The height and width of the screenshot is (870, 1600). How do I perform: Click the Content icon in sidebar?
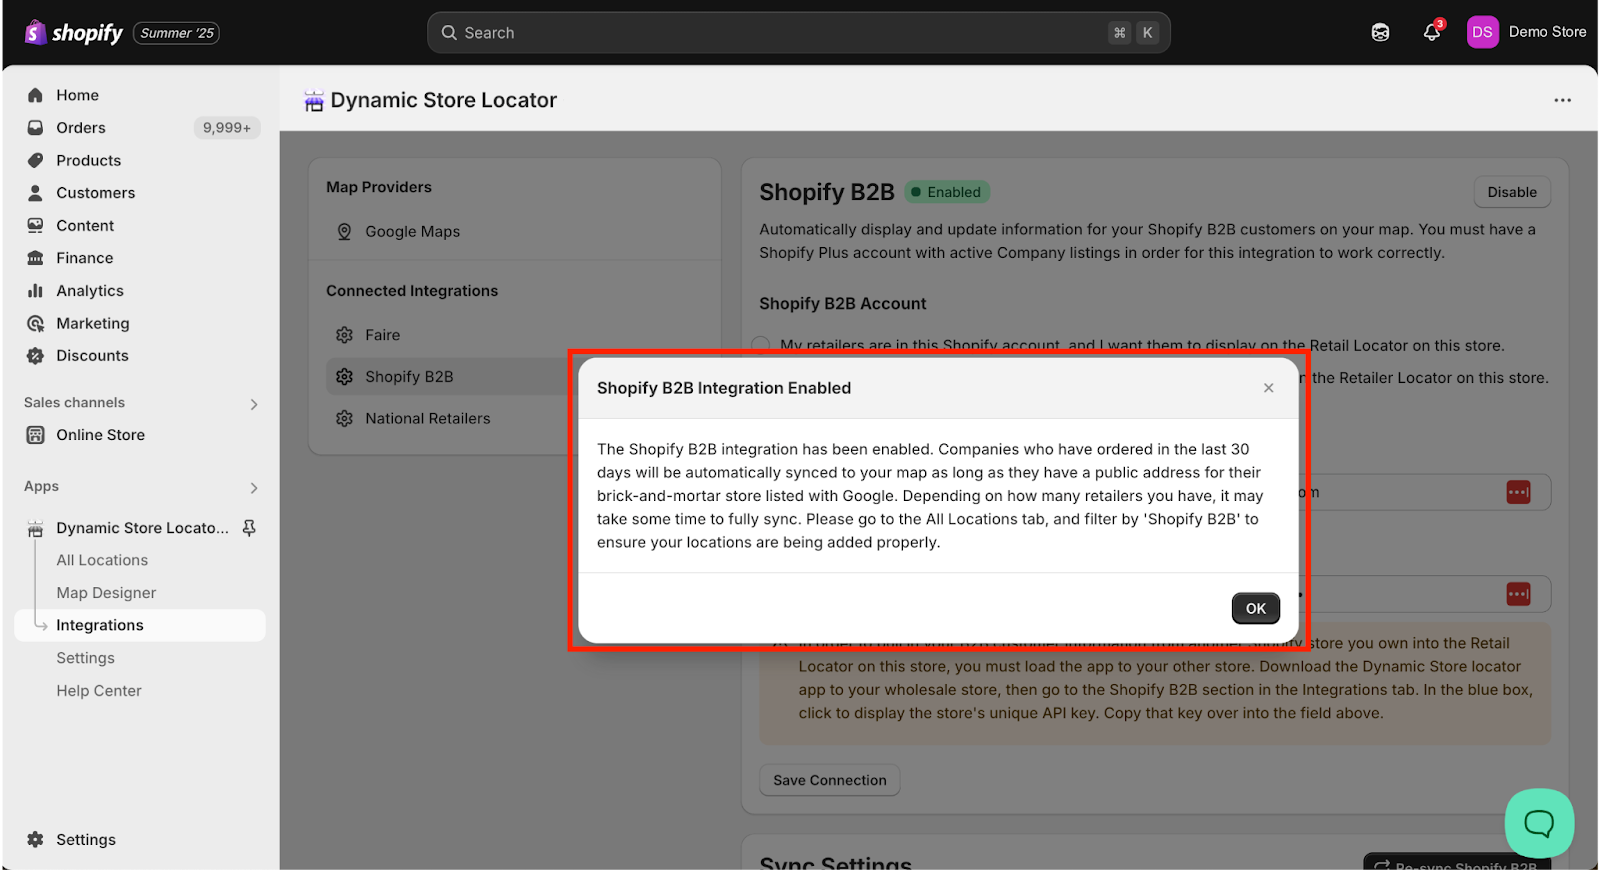coord(36,226)
